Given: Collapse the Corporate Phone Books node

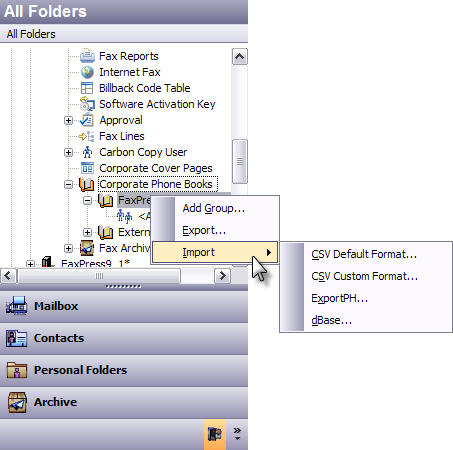Looking at the screenshot, I should pyautogui.click(x=68, y=184).
